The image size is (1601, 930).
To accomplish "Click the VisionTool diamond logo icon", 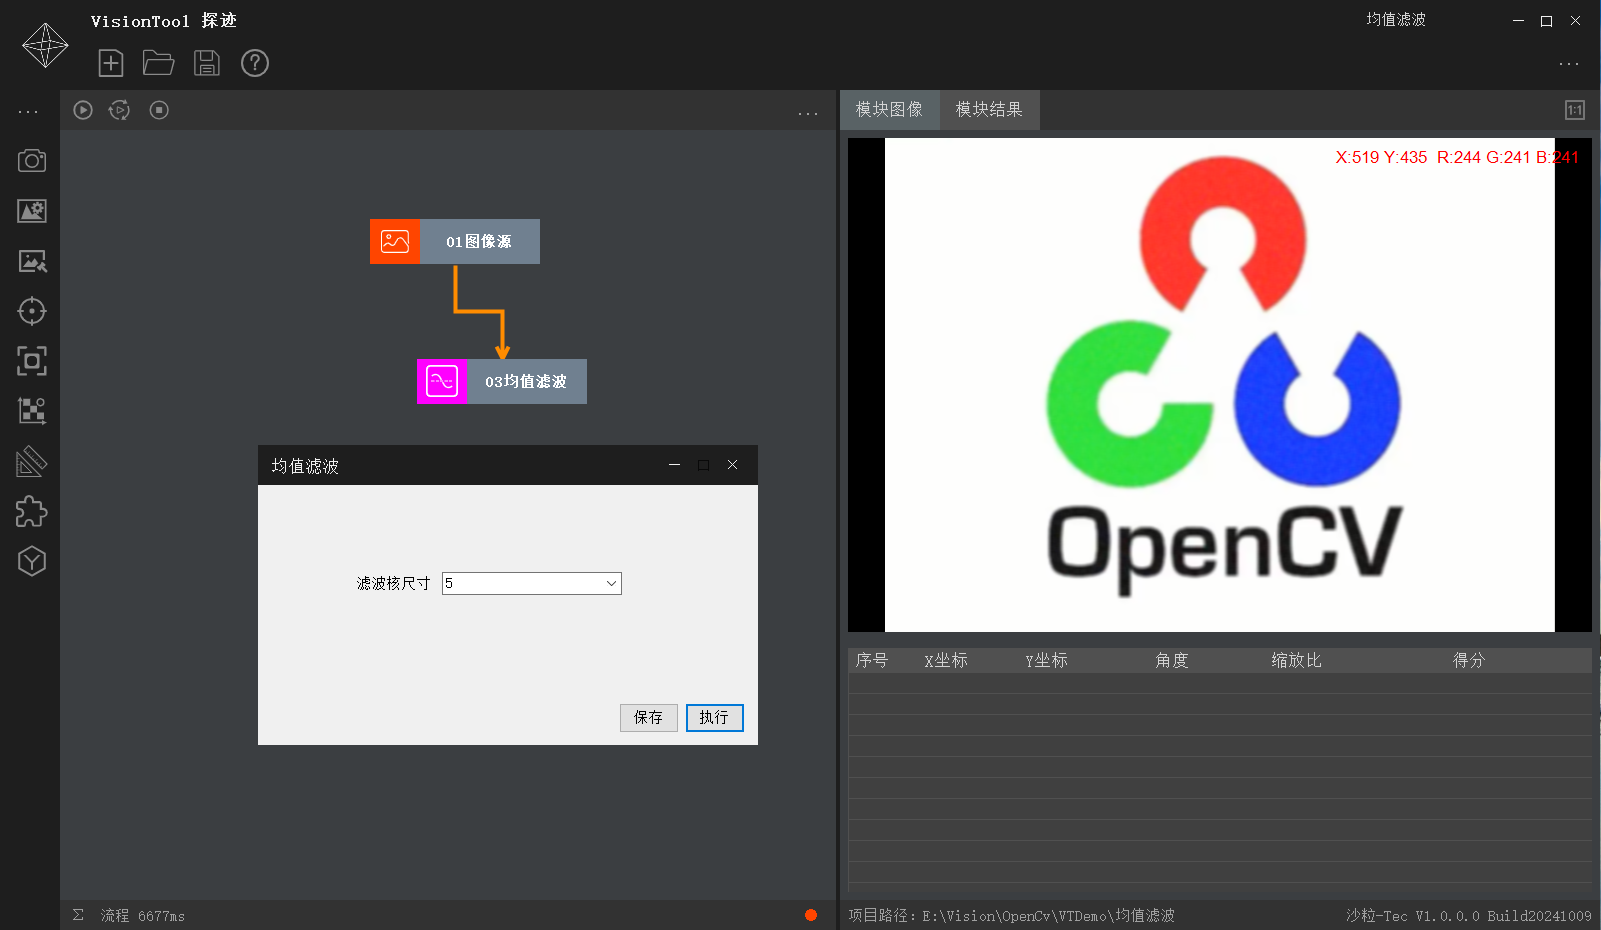I will point(45,45).
